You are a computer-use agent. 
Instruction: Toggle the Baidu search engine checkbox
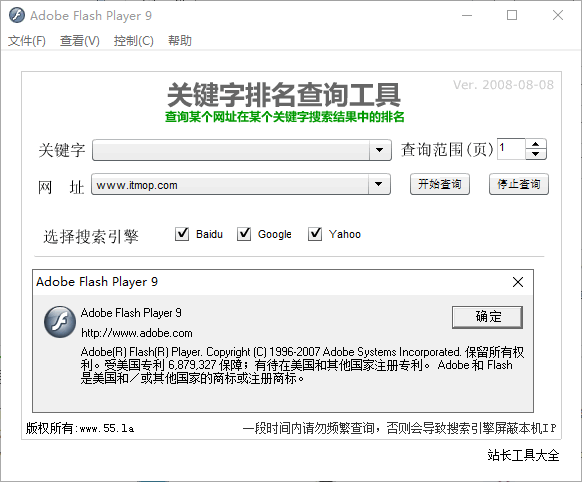pyautogui.click(x=182, y=234)
